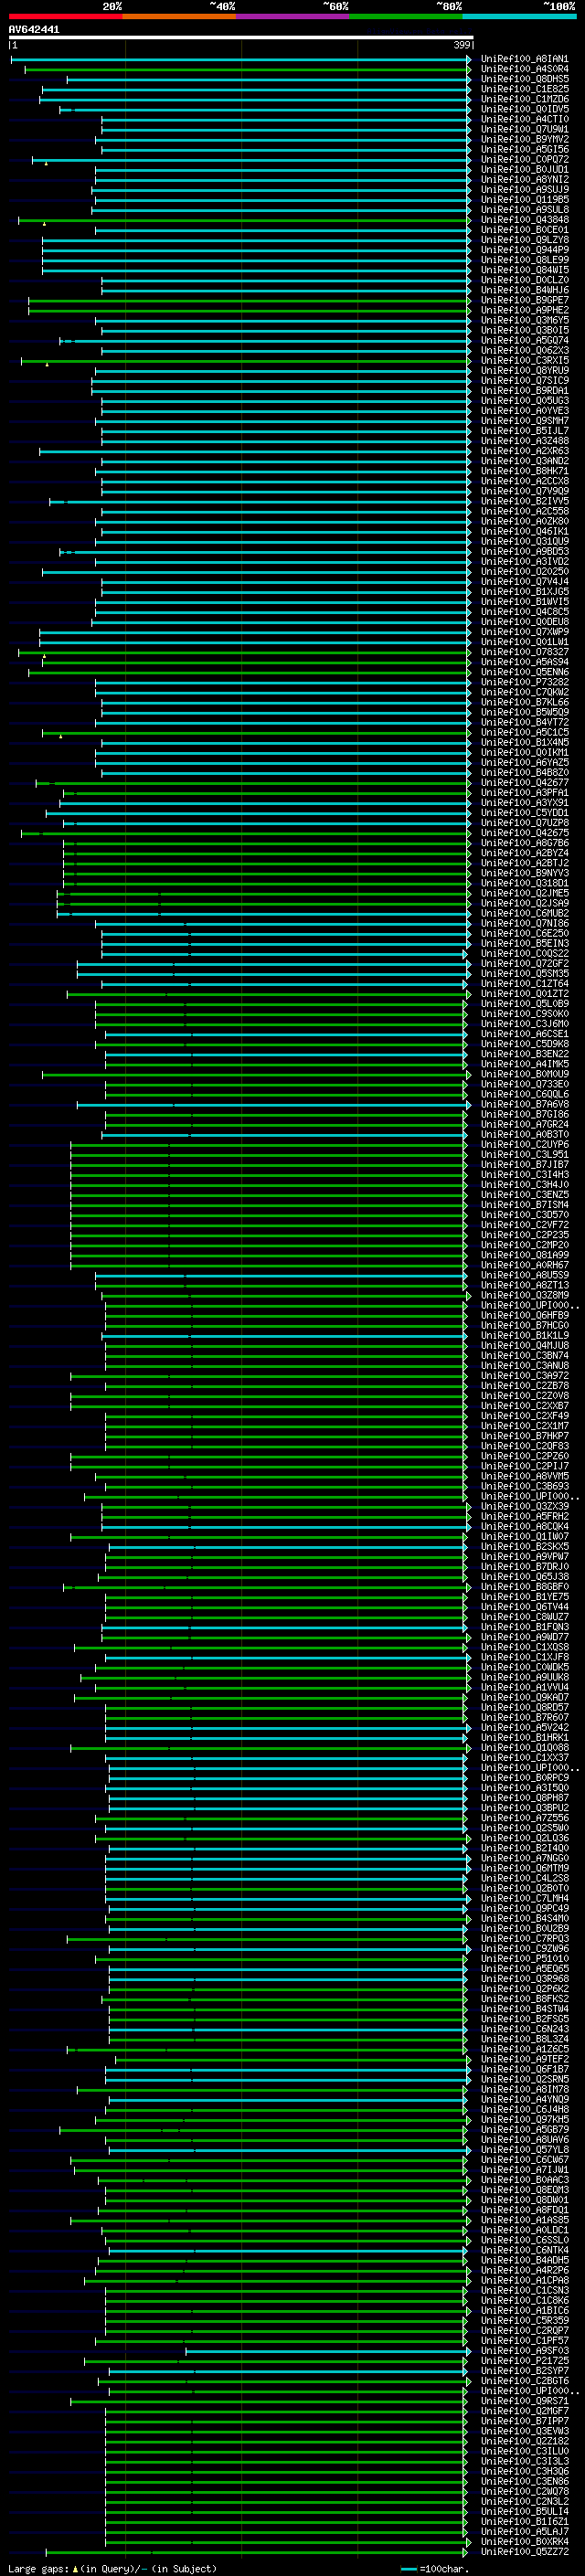585x2576 pixels.
Task: Select the UniRef100_Q8LE99 label
Action: point(524,260)
